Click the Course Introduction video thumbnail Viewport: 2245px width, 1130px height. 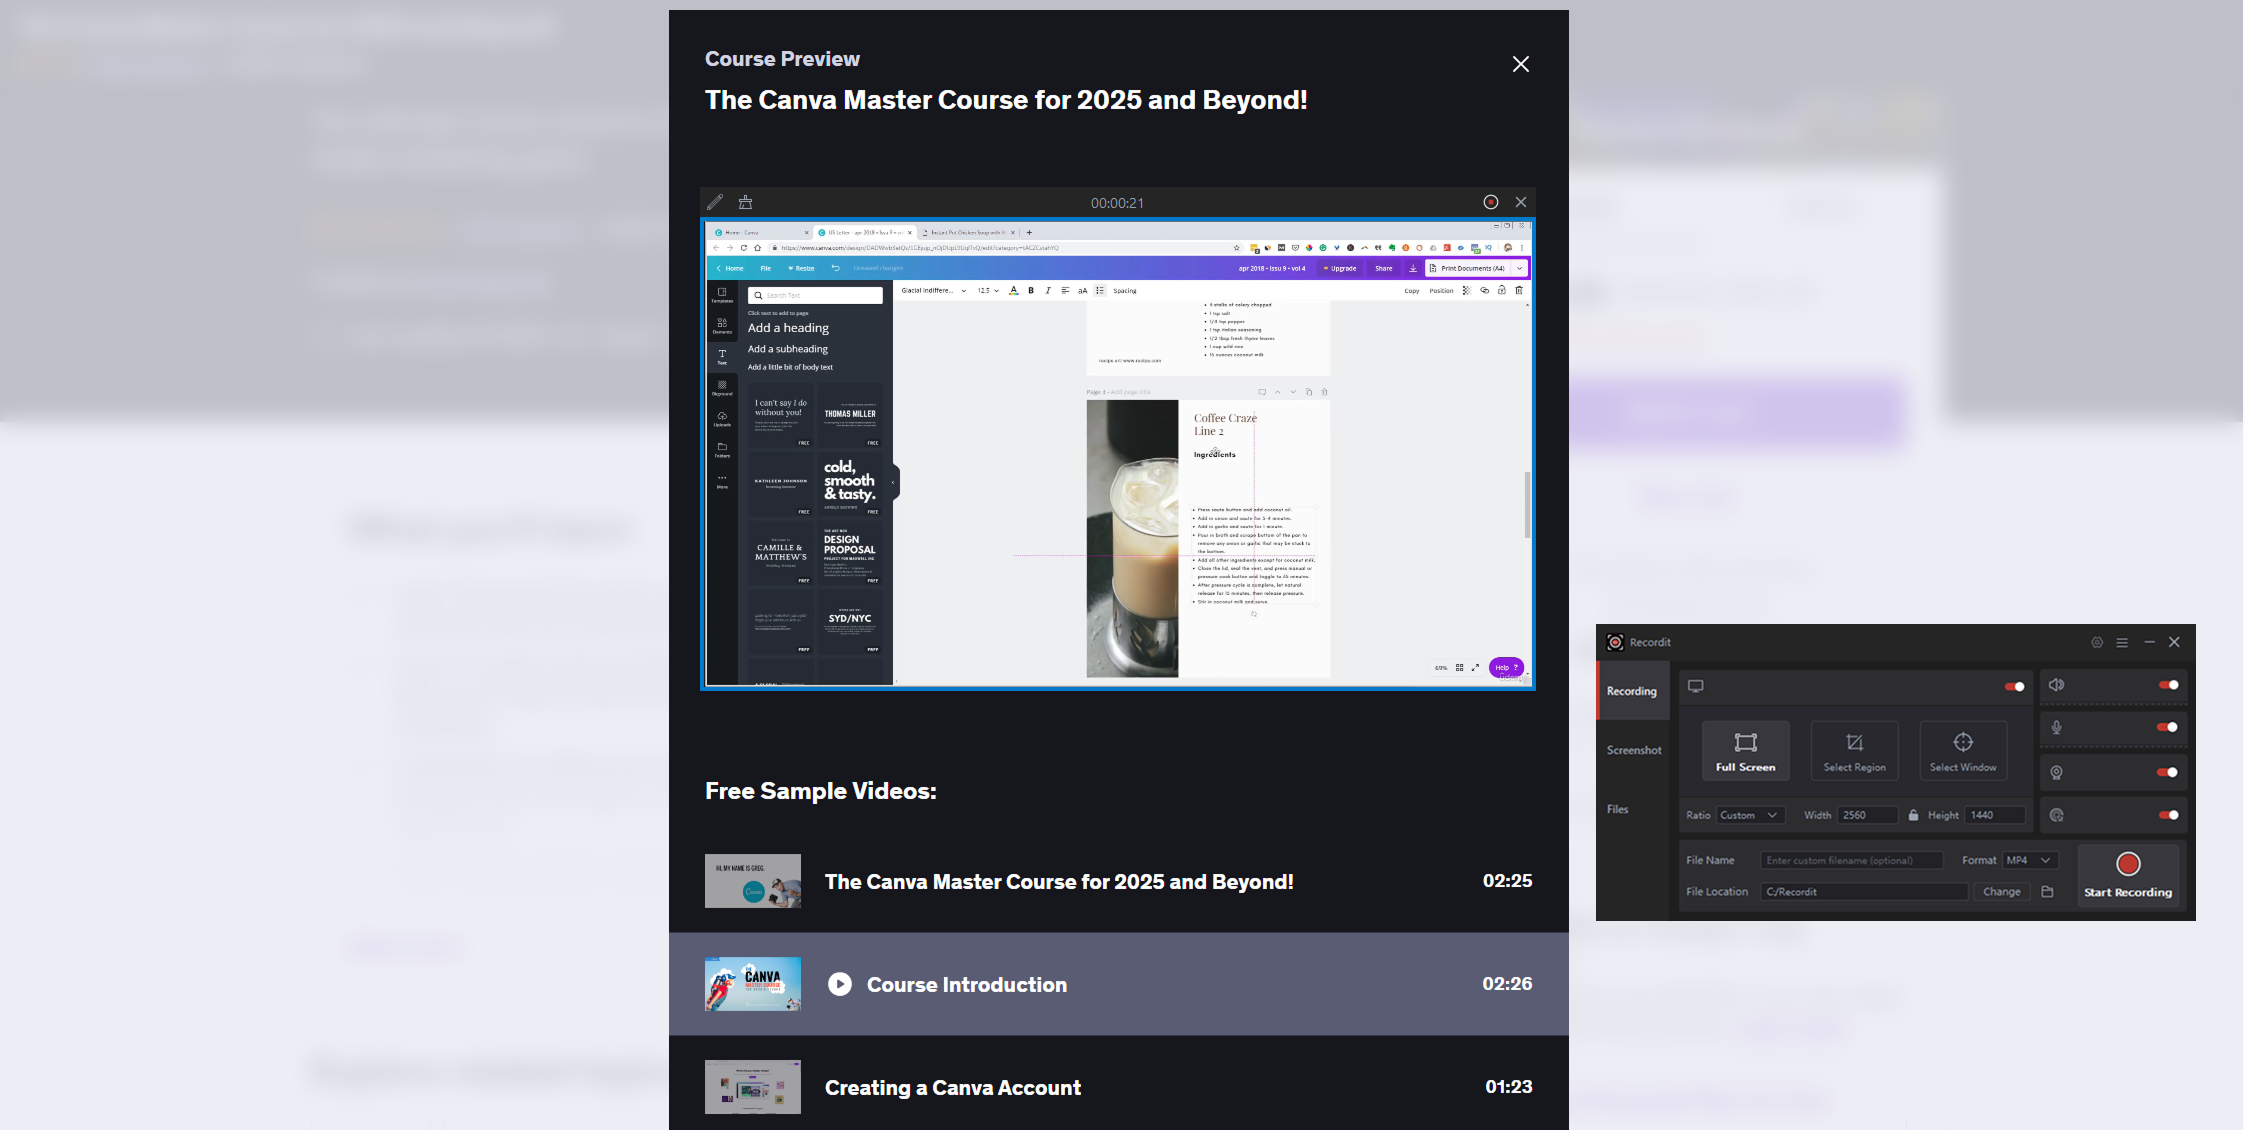753,984
